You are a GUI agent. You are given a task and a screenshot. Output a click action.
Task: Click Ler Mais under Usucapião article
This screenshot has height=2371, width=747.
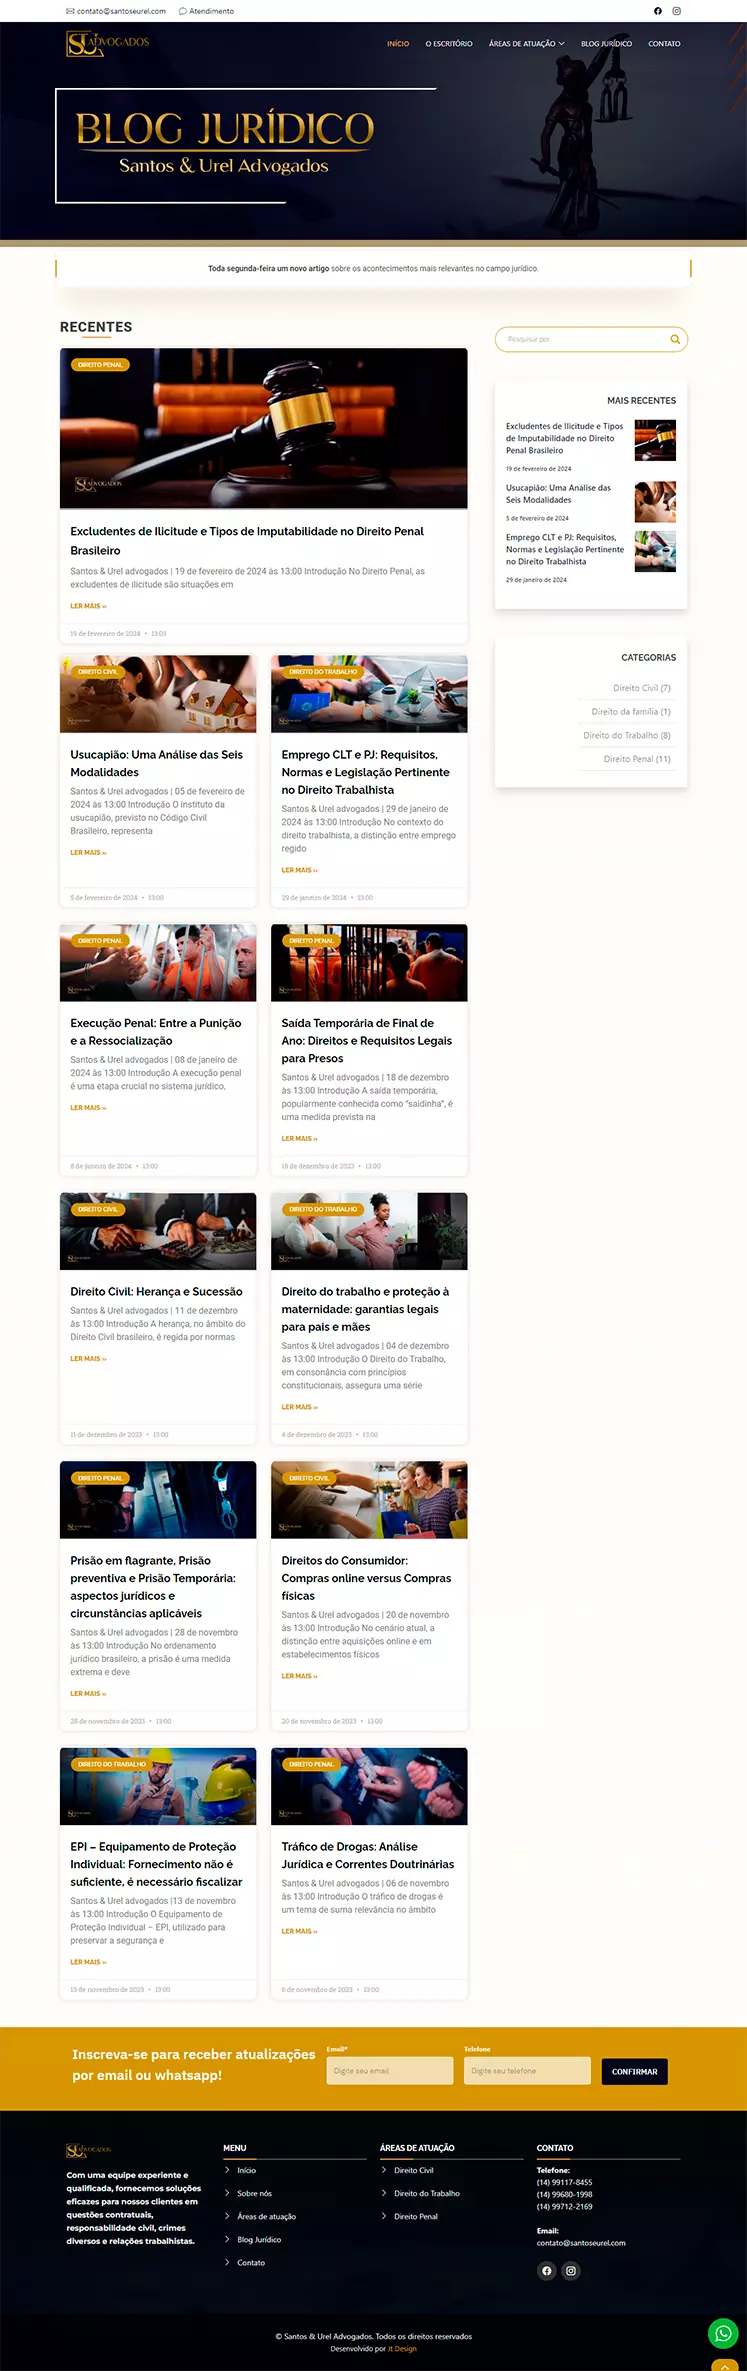88,853
